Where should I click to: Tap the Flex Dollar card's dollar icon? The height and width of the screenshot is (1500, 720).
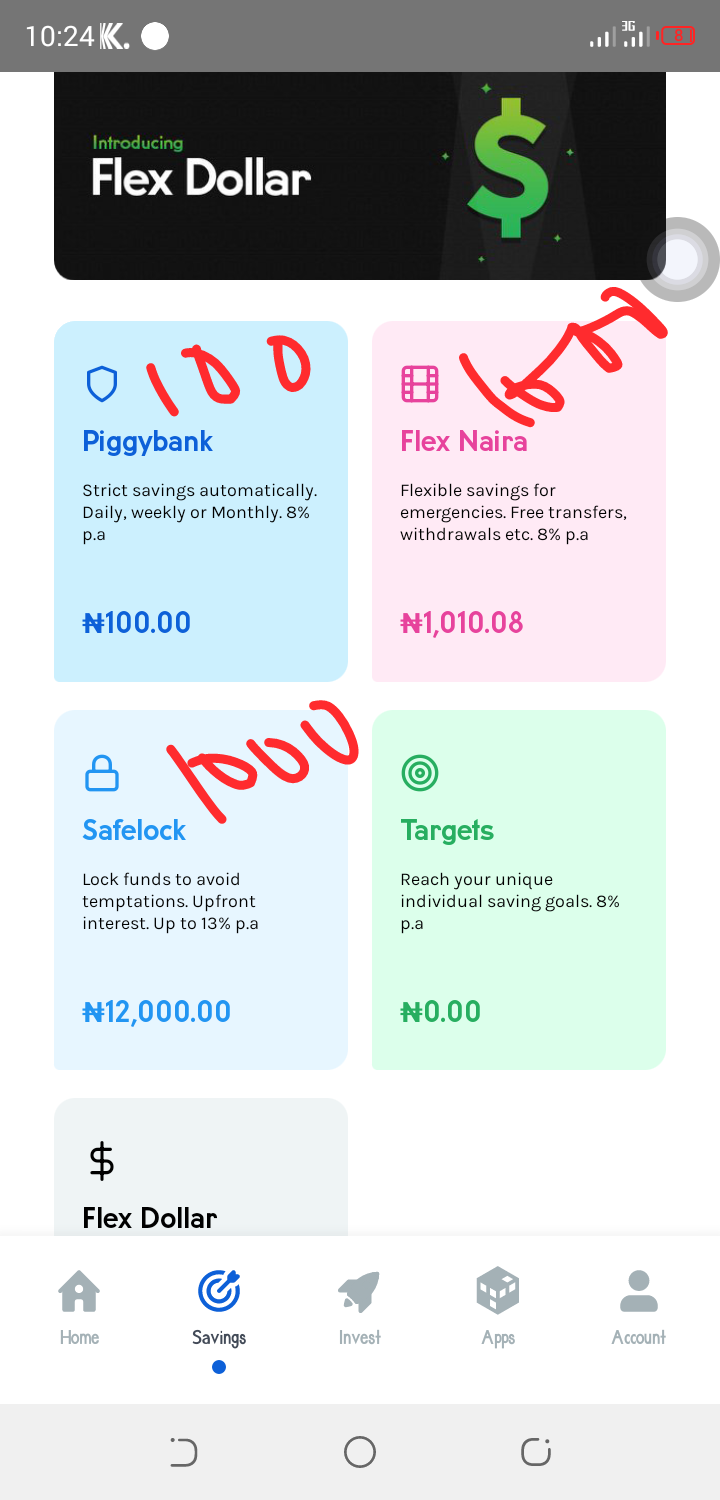102,1161
